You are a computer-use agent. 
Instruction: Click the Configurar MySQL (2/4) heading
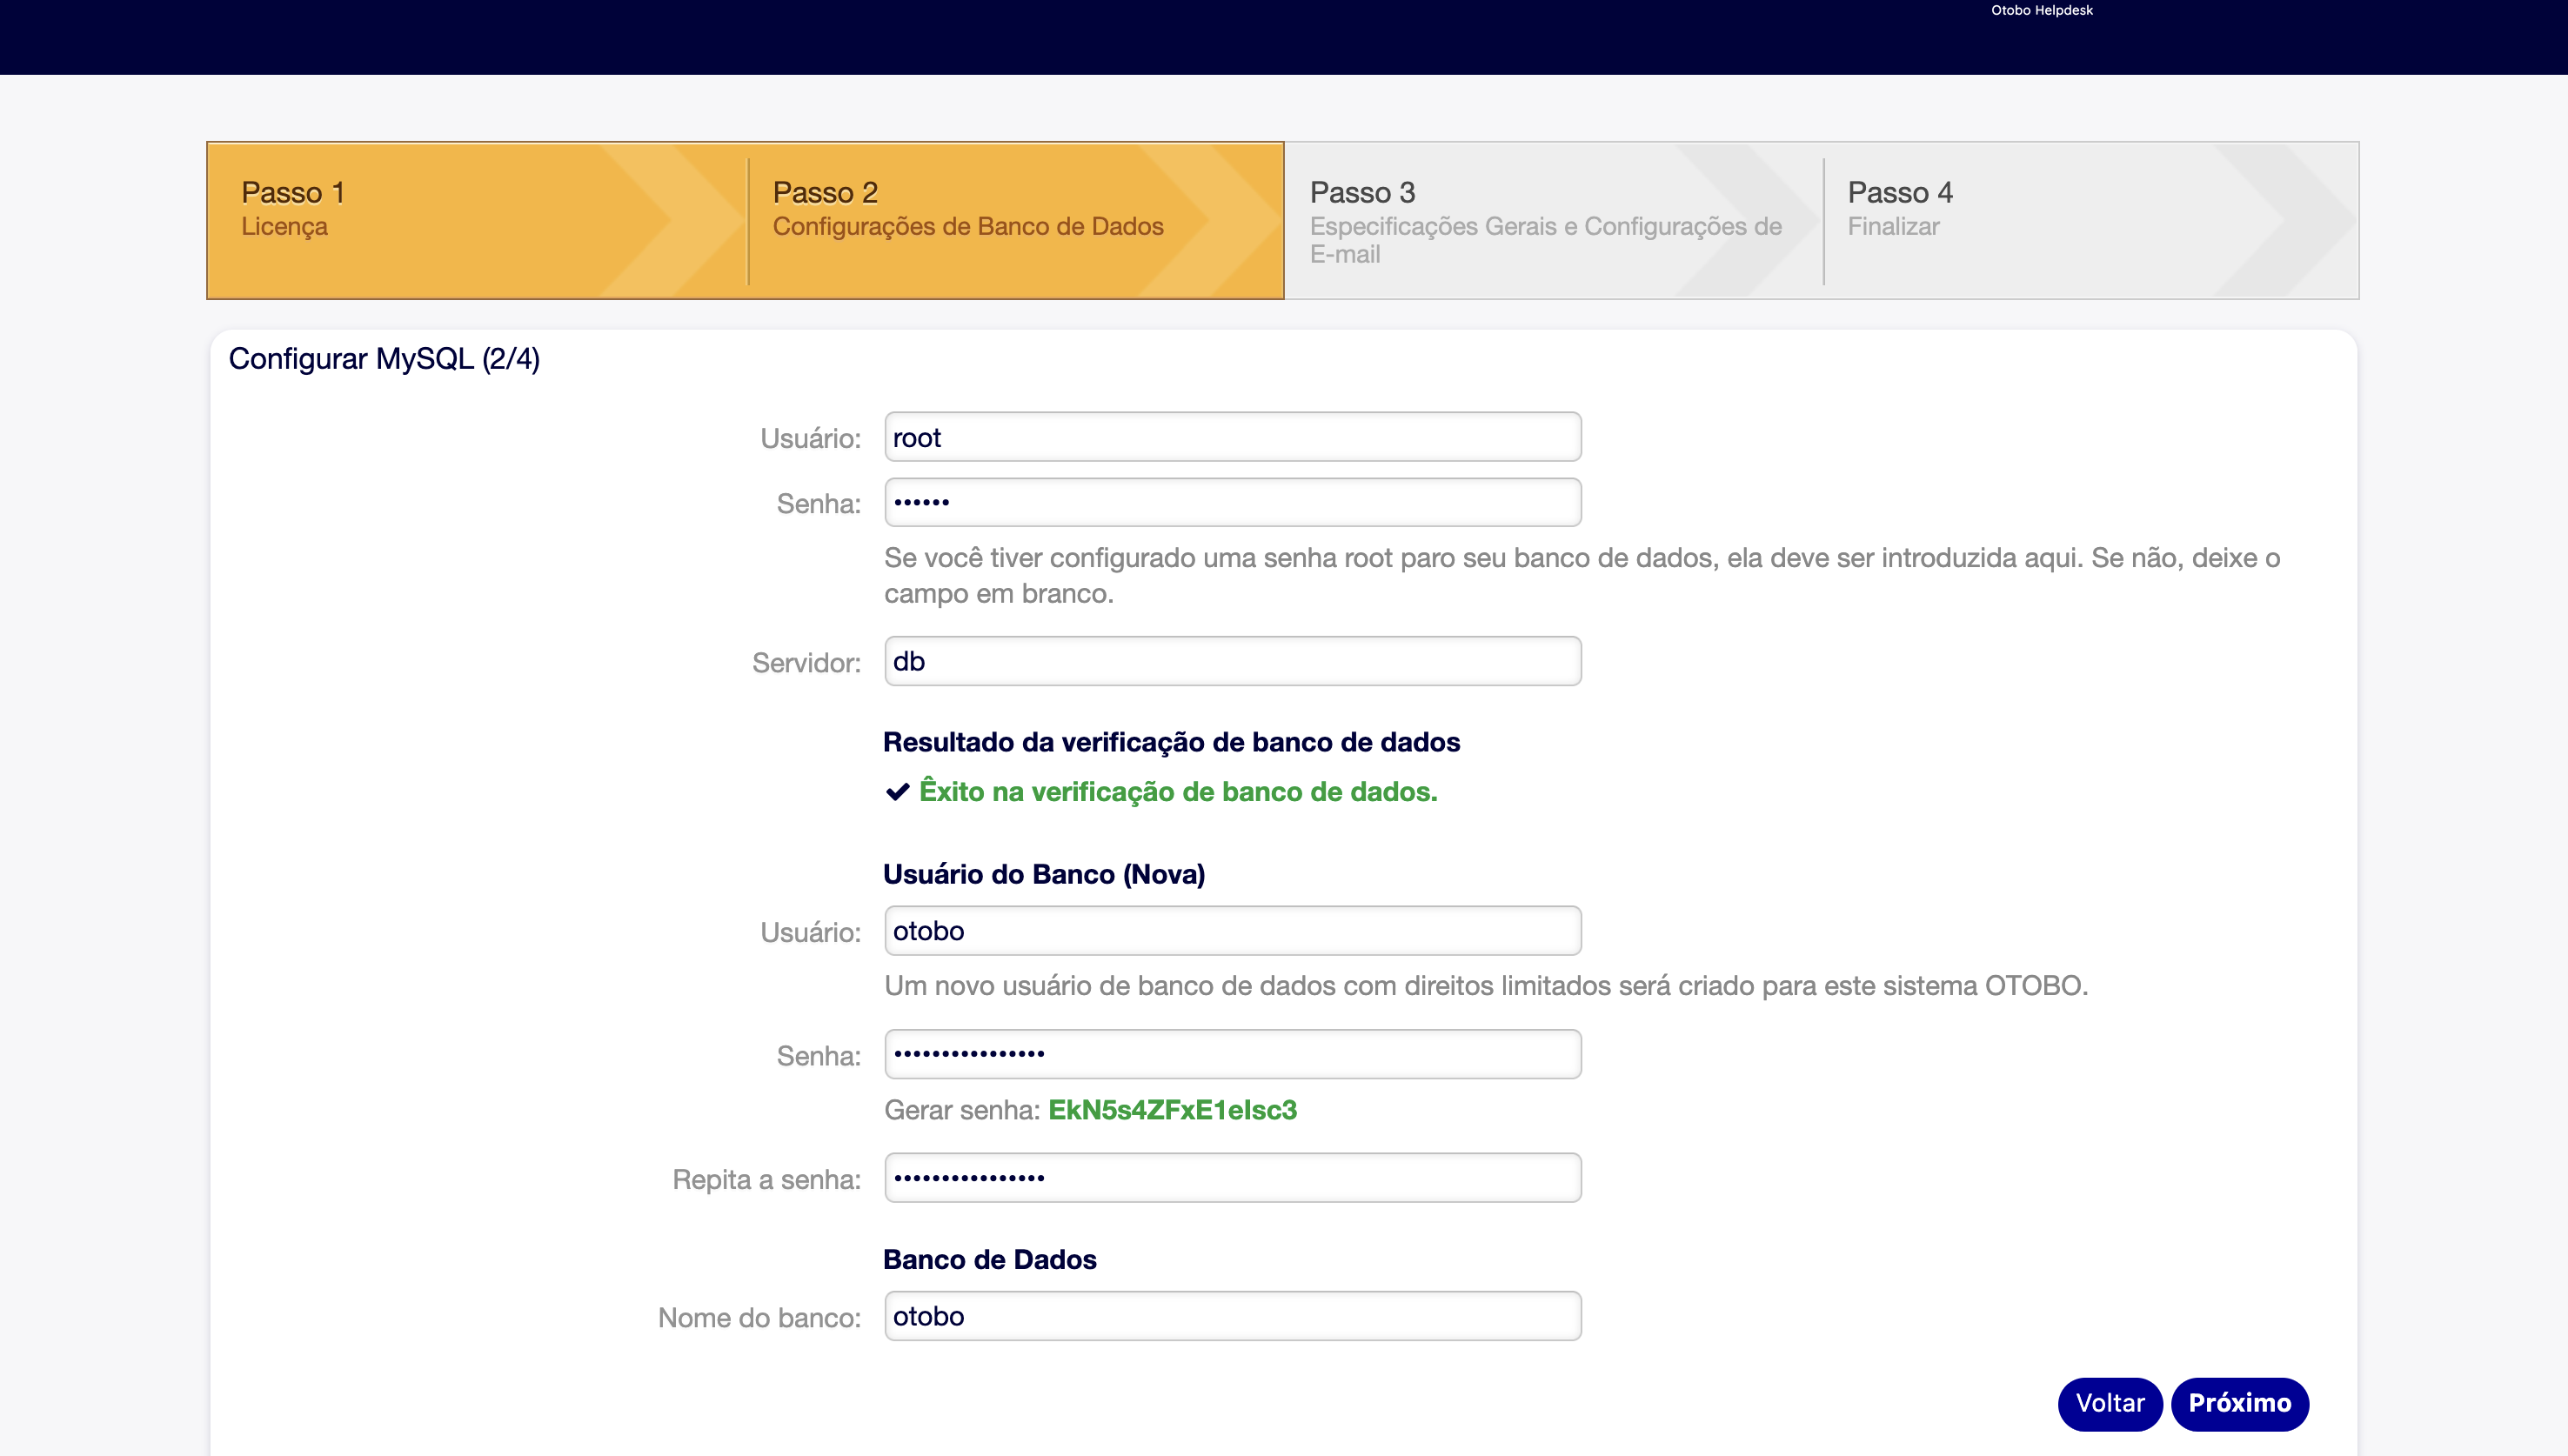tap(384, 359)
